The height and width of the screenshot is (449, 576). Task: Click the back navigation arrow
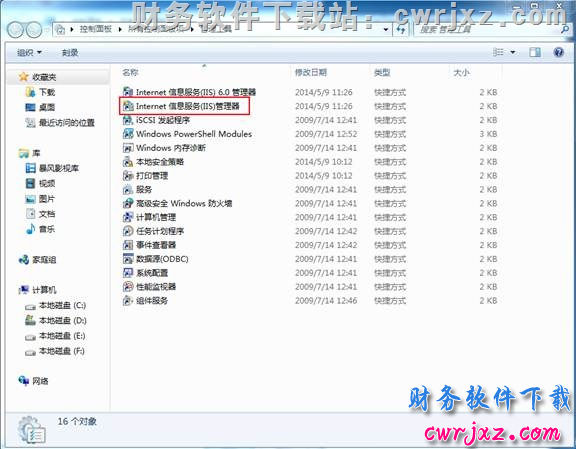[16, 30]
